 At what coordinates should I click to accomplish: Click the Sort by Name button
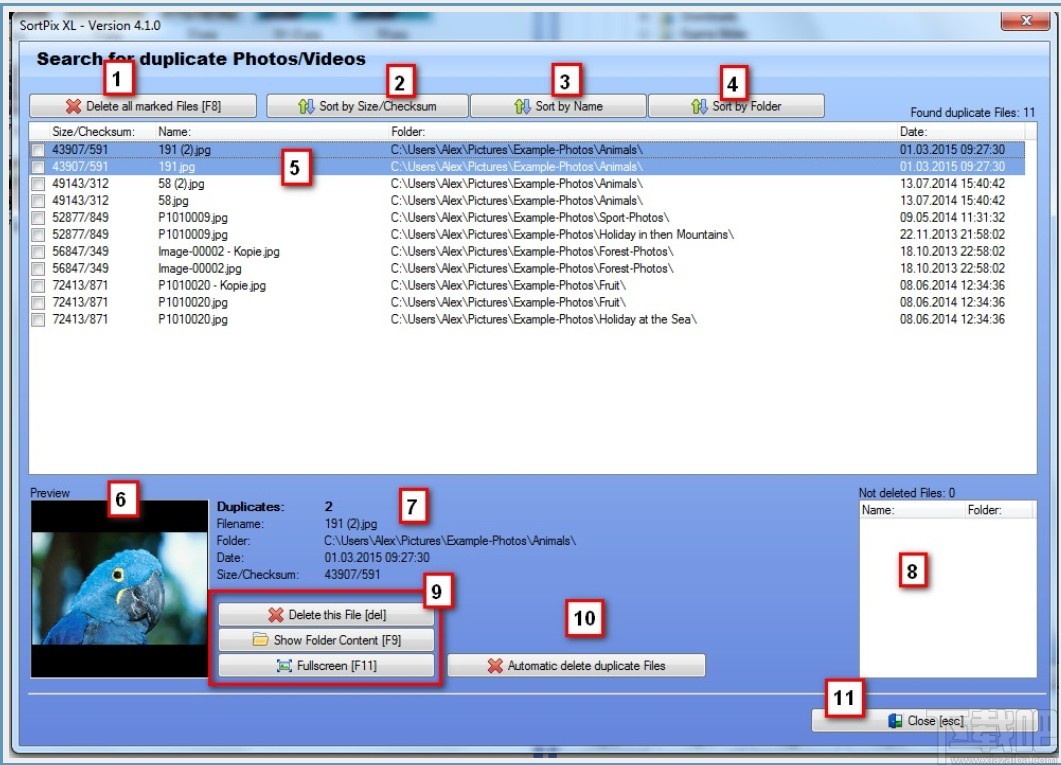click(558, 106)
